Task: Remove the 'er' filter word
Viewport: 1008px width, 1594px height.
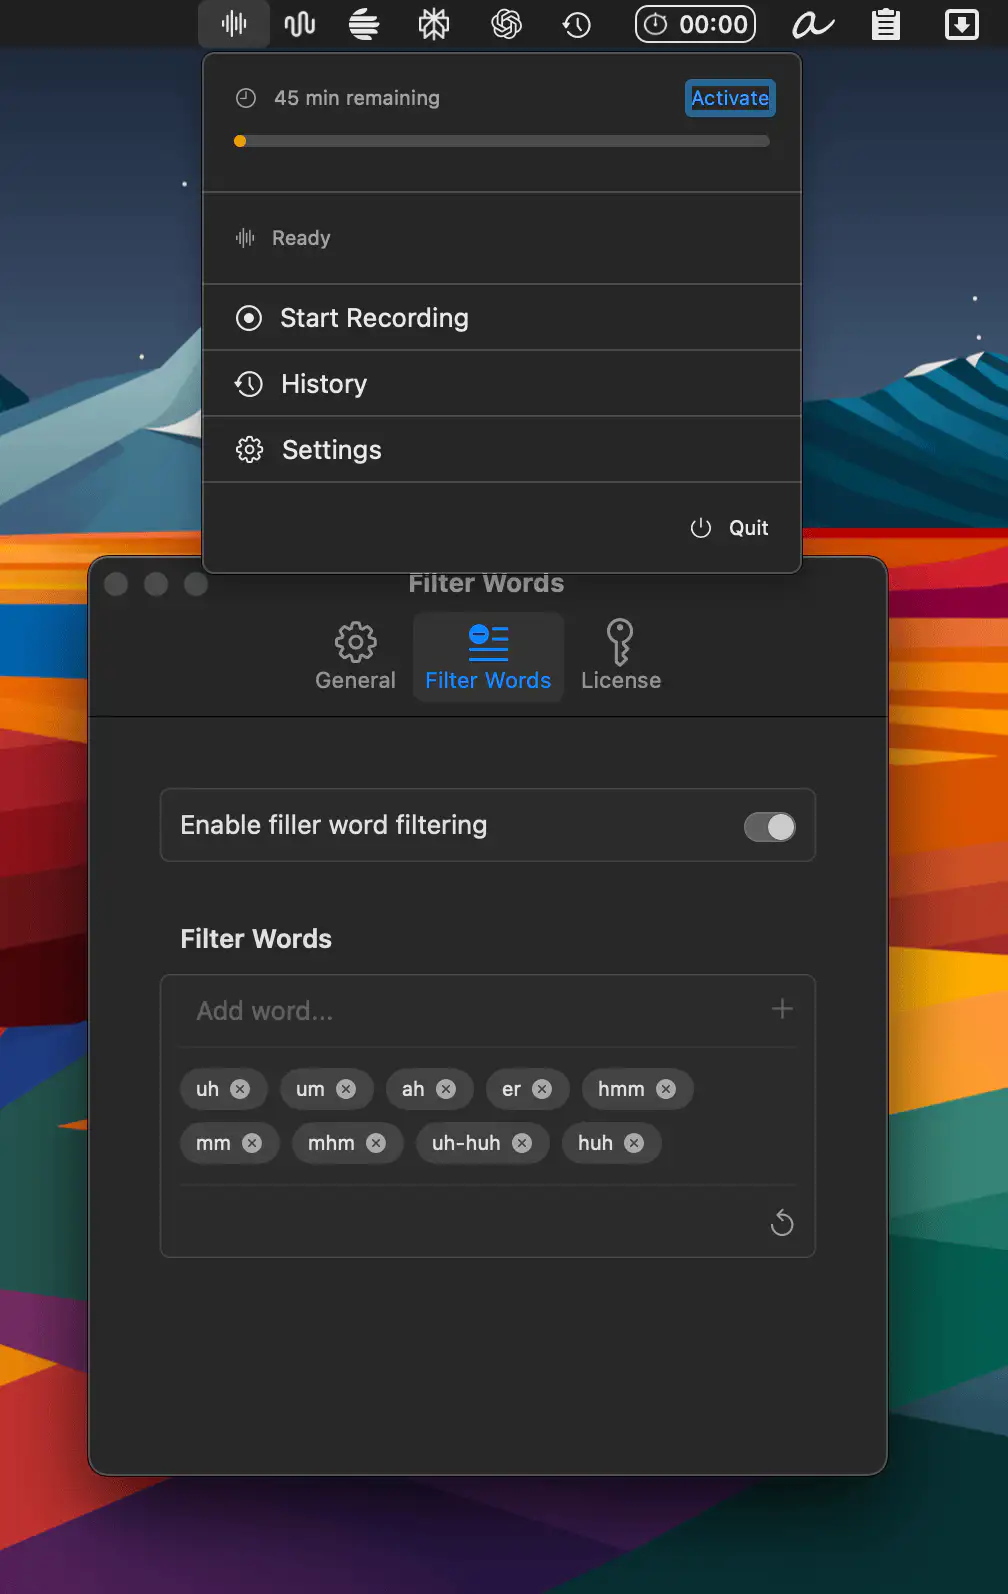Action: tap(542, 1089)
